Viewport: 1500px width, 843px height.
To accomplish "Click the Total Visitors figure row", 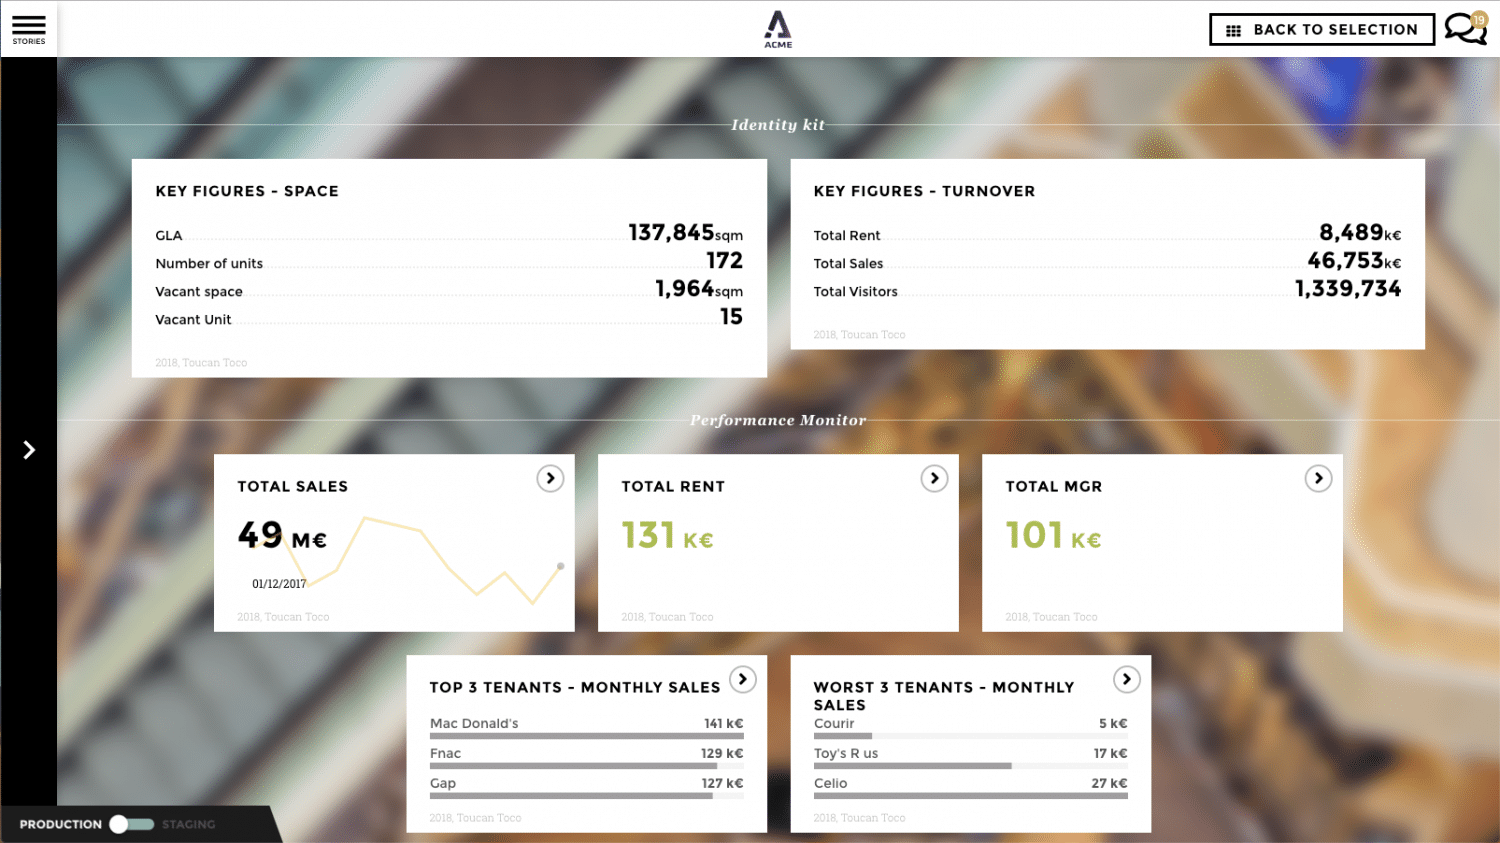I will (x=1106, y=291).
